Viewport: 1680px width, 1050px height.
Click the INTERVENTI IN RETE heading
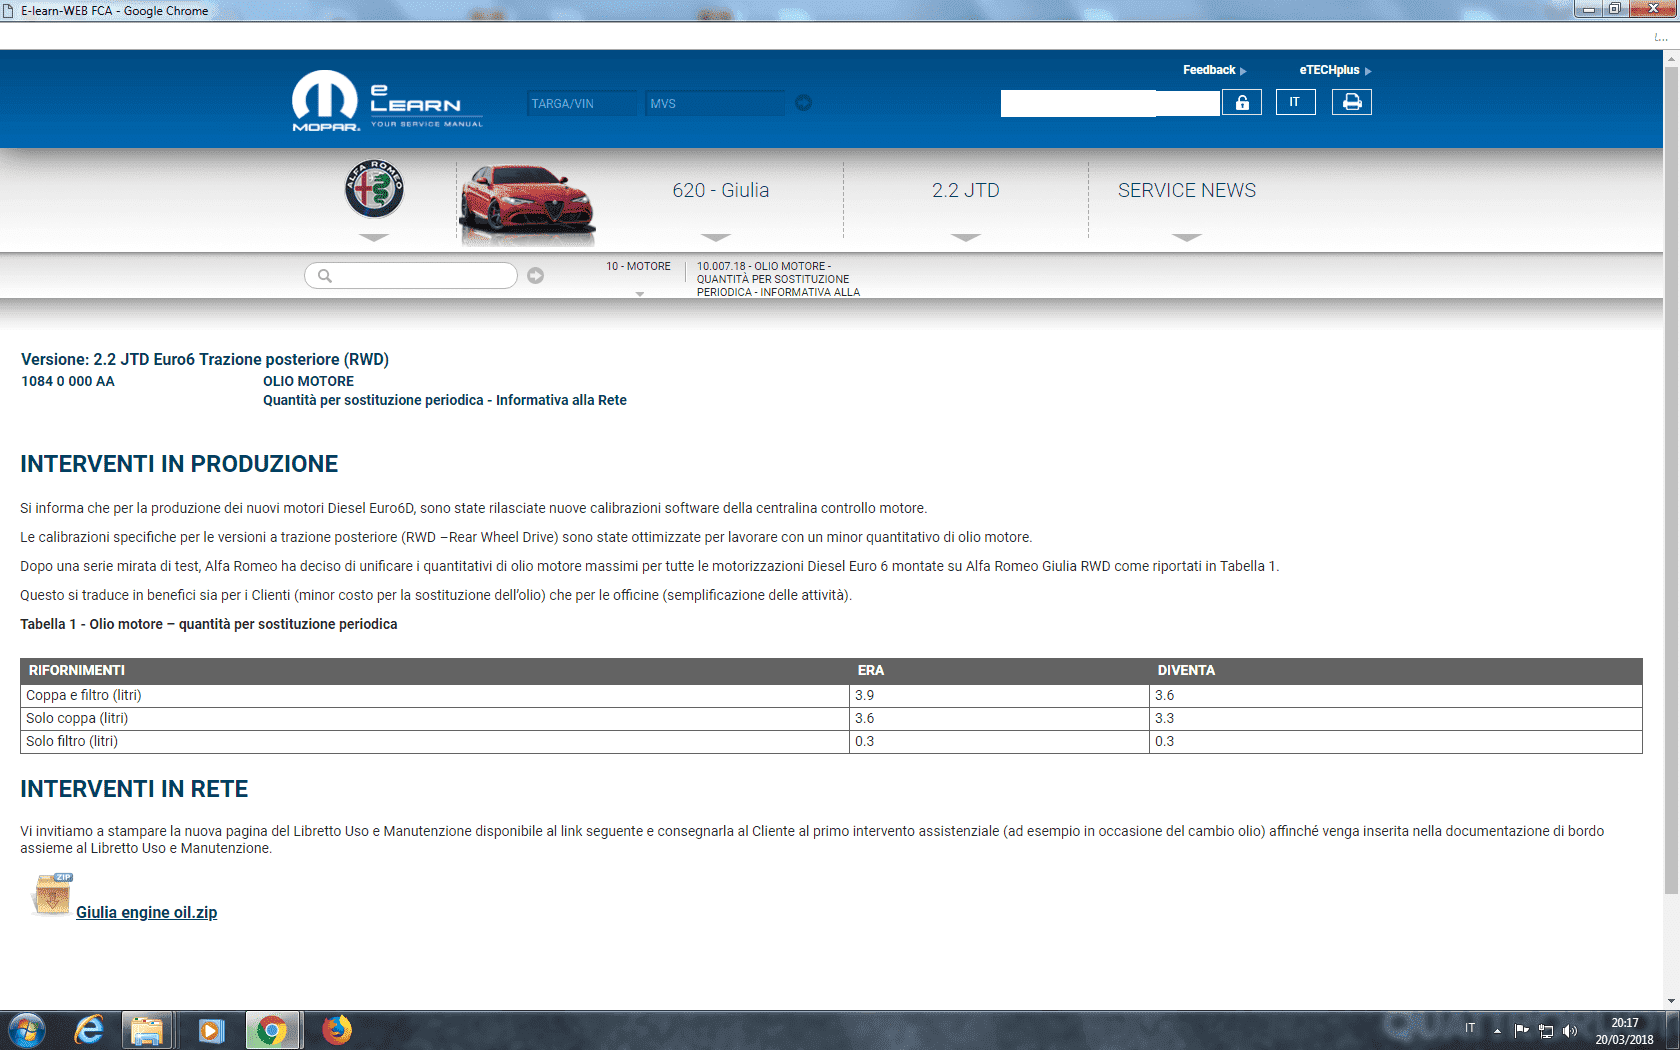point(134,789)
